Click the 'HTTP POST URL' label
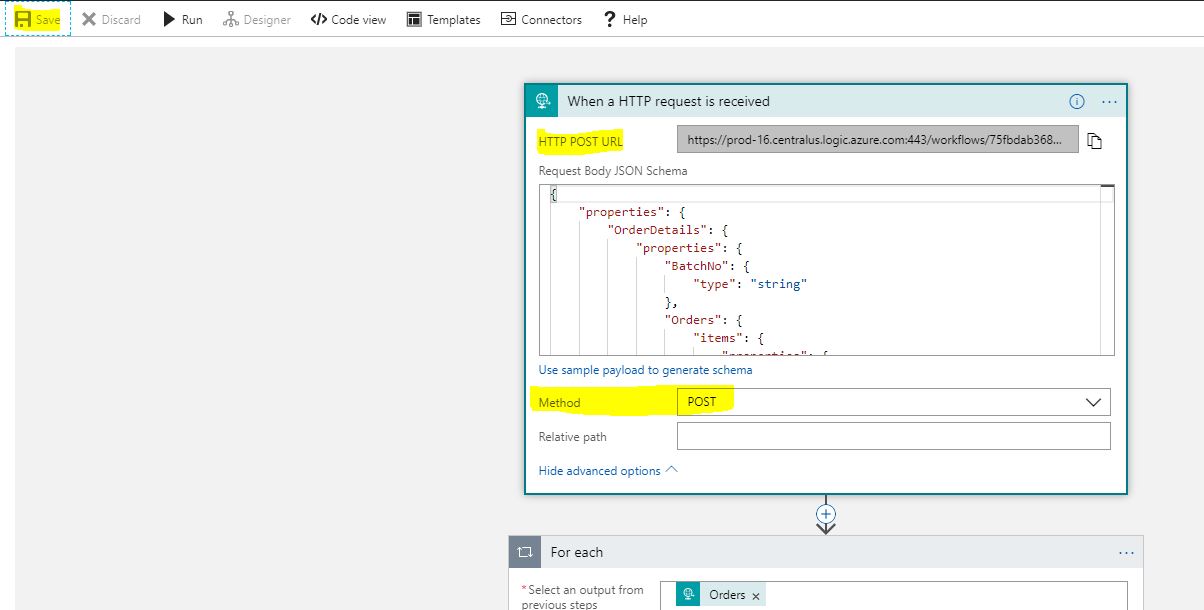 pos(580,141)
